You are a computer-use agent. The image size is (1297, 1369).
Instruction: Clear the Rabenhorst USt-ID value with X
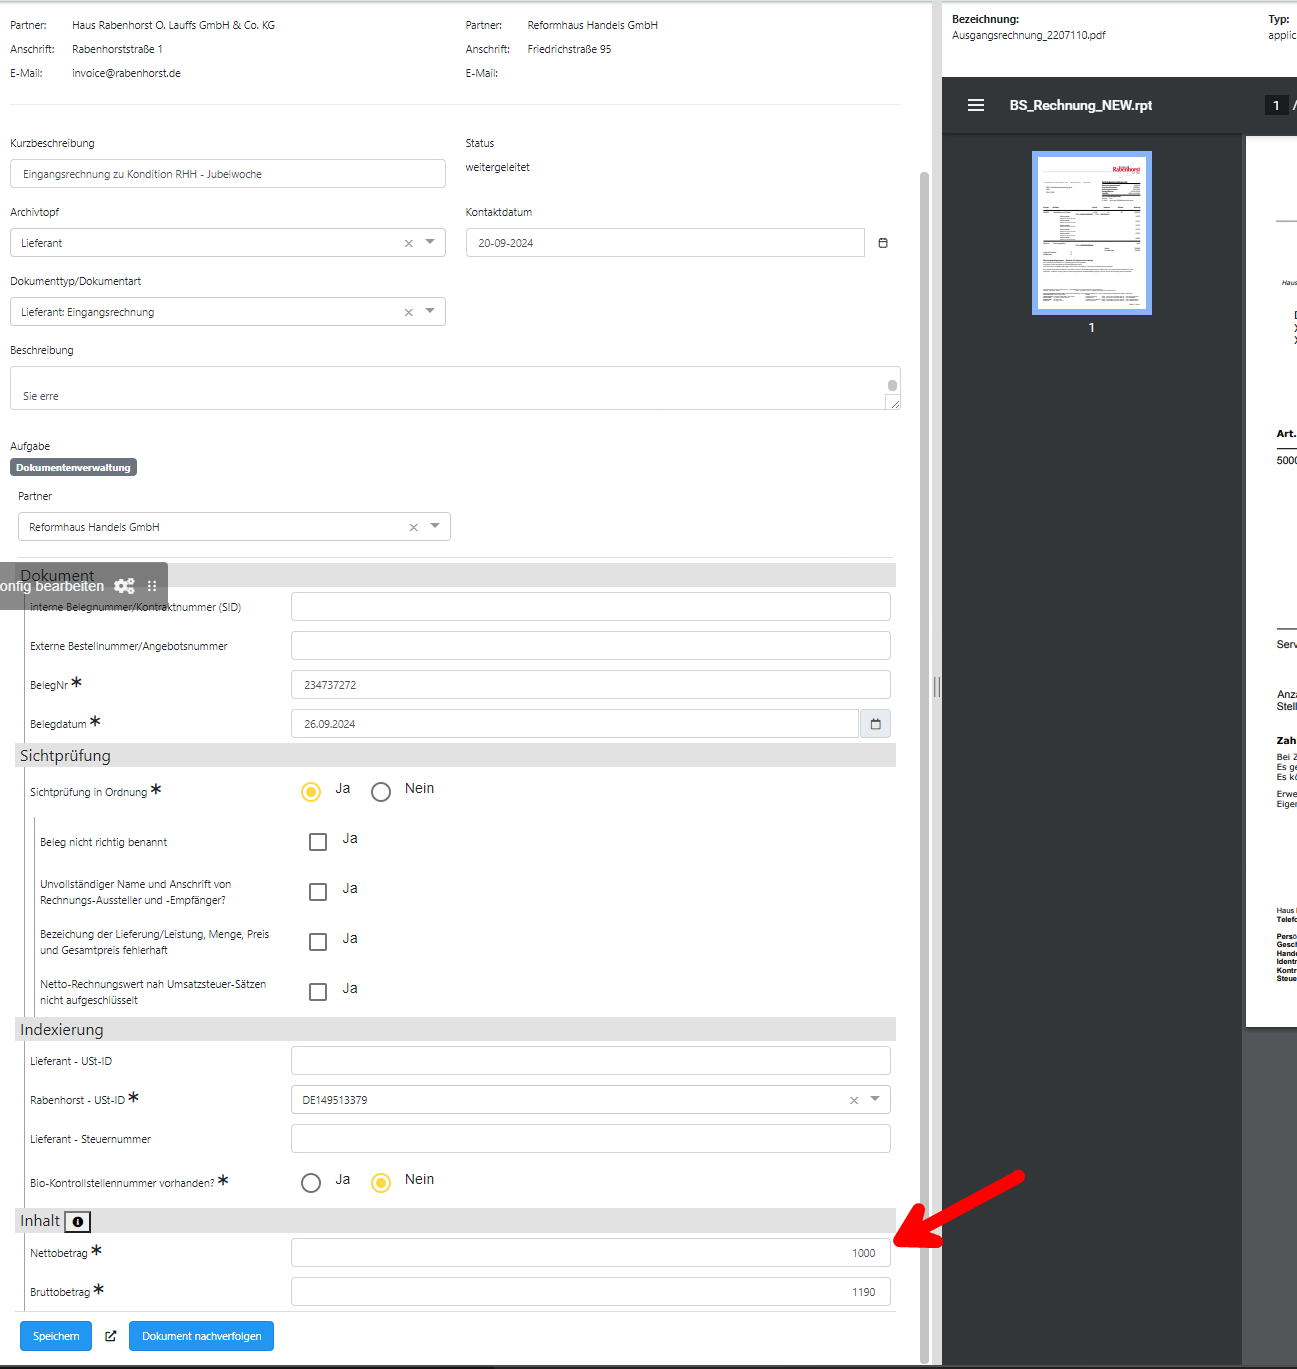click(854, 1100)
